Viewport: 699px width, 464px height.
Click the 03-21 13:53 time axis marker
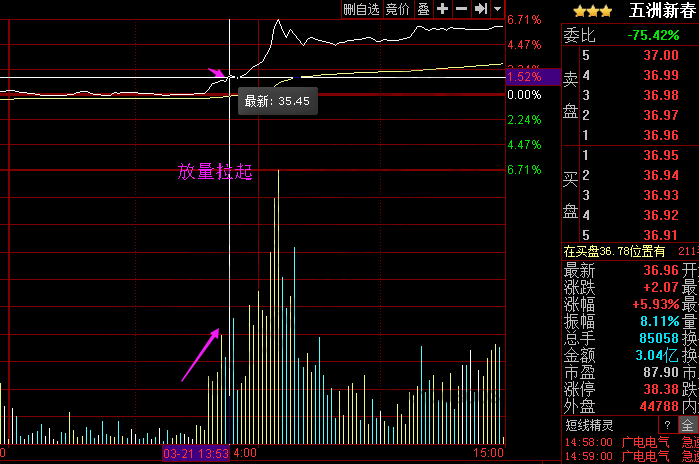click(197, 453)
